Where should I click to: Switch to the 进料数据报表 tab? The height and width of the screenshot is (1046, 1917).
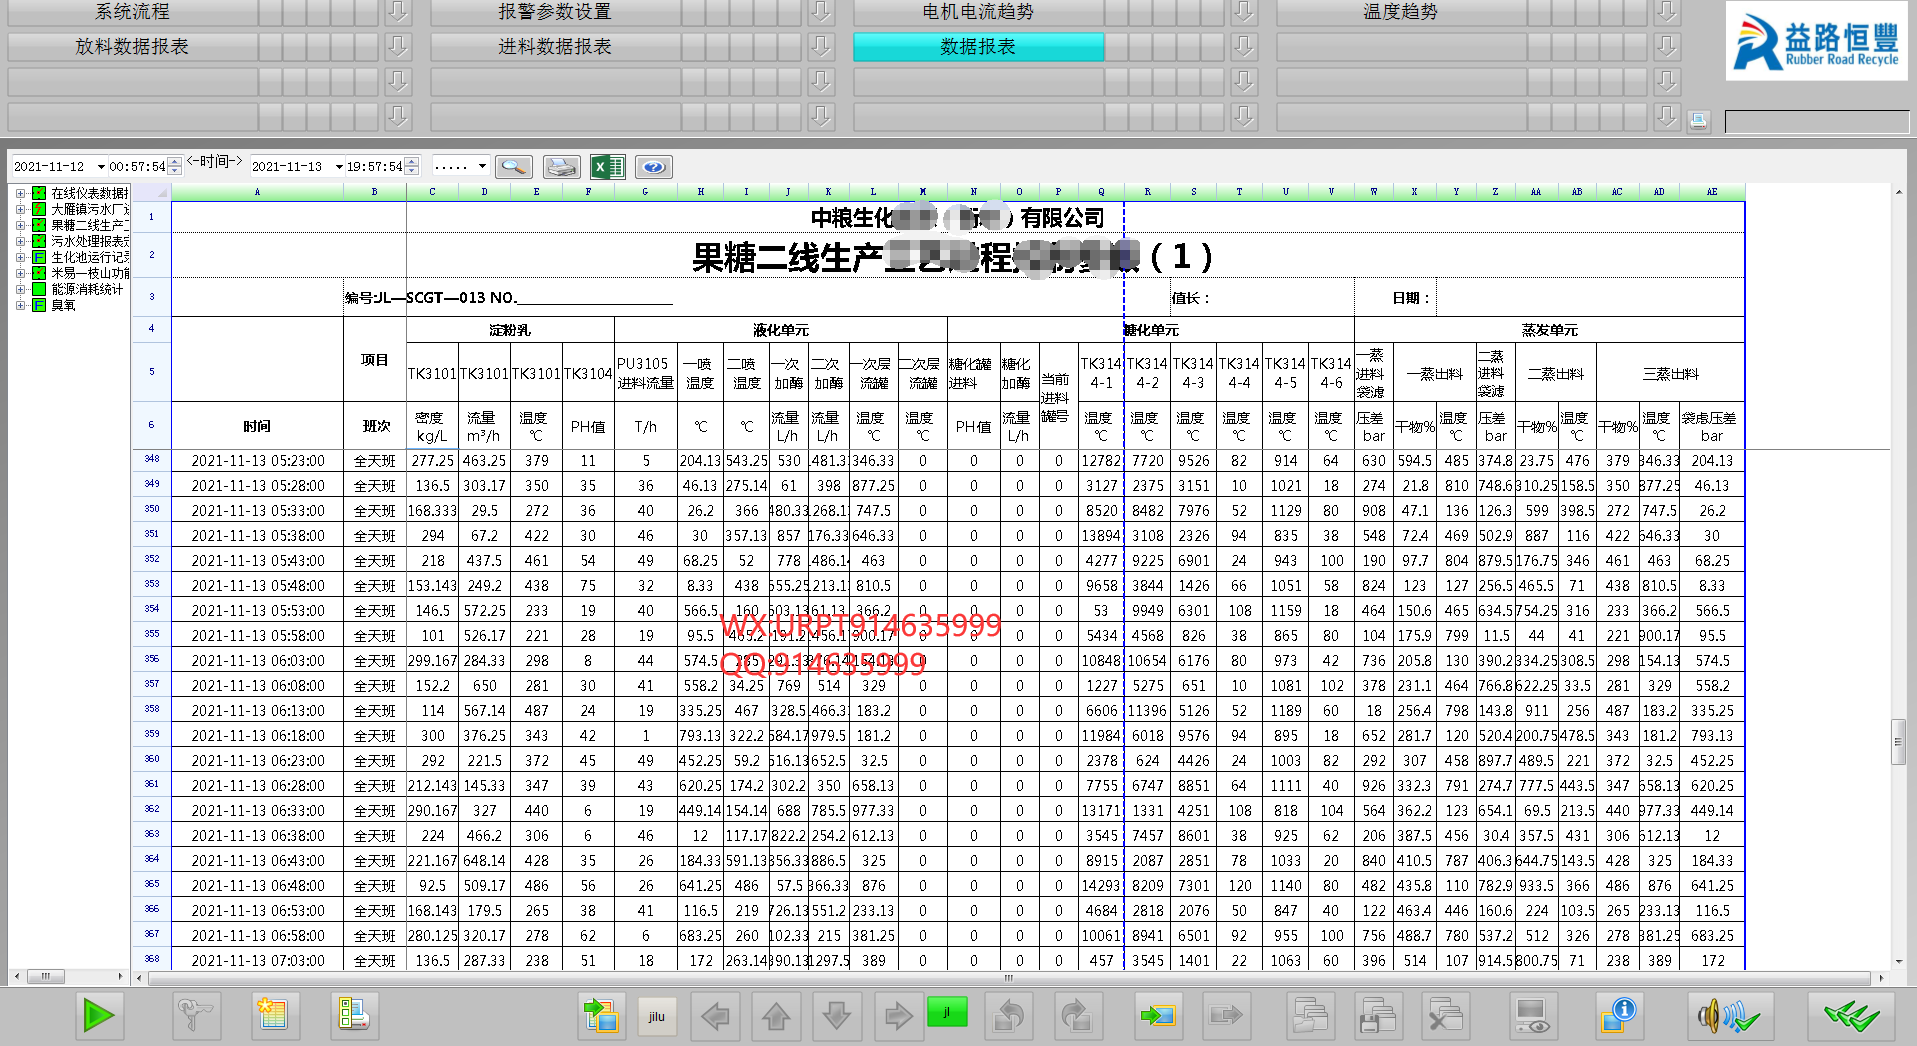tap(555, 47)
